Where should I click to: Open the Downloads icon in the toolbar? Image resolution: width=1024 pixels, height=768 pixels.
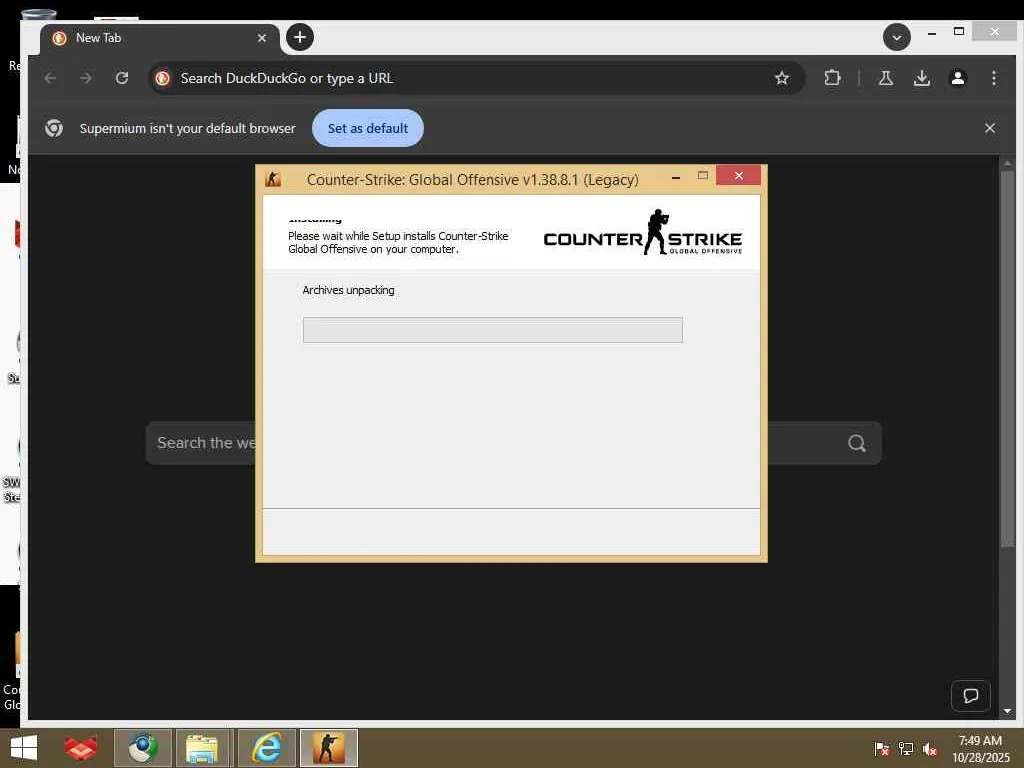point(921,78)
